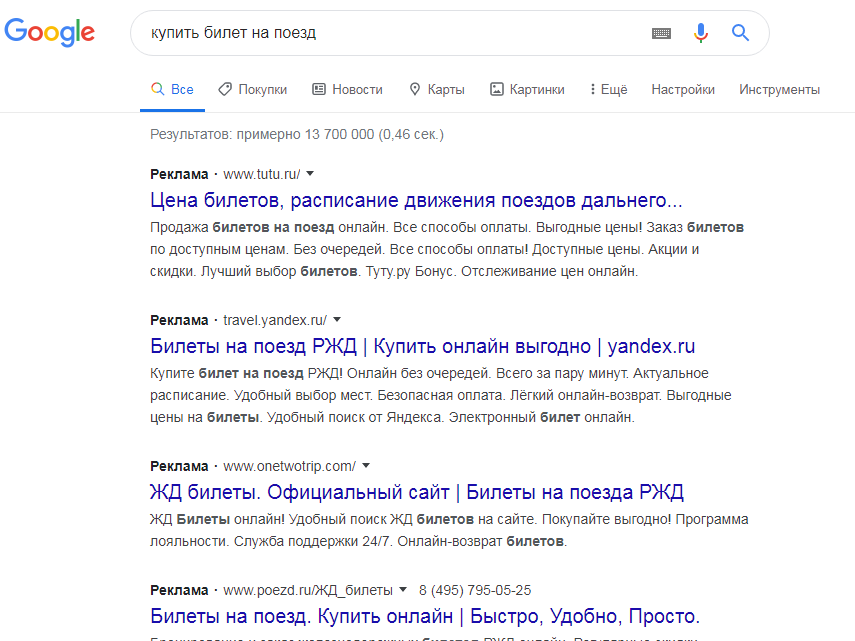
Task: Open Настройки search settings
Action: point(683,89)
